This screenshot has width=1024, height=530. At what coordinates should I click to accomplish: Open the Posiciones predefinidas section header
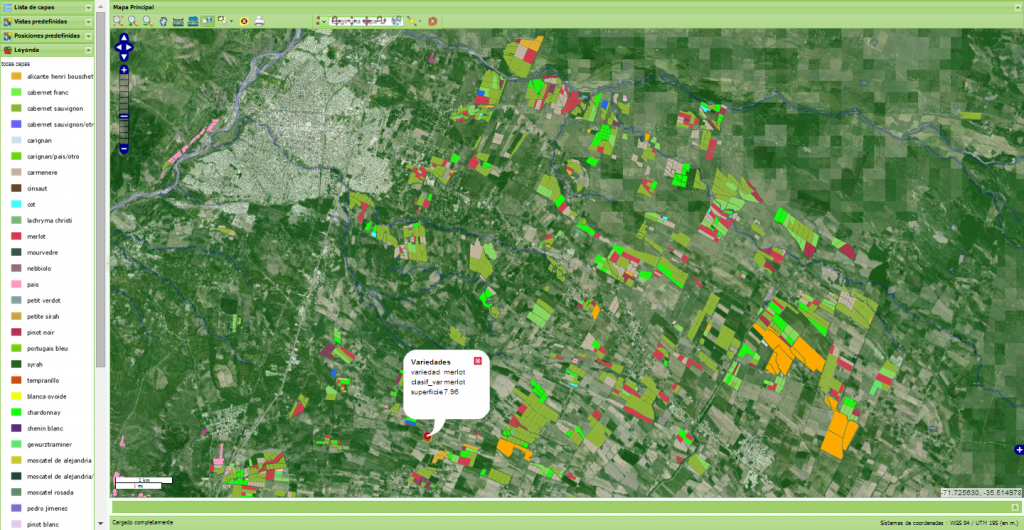[47, 35]
